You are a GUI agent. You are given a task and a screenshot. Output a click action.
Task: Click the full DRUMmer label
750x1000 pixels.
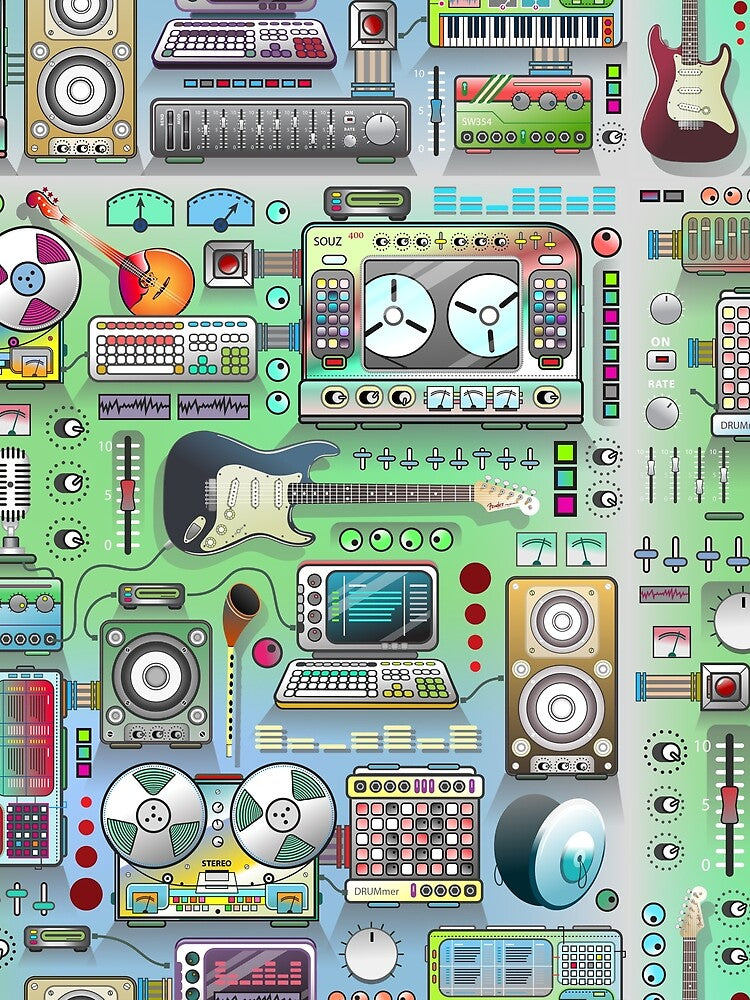(x=376, y=891)
